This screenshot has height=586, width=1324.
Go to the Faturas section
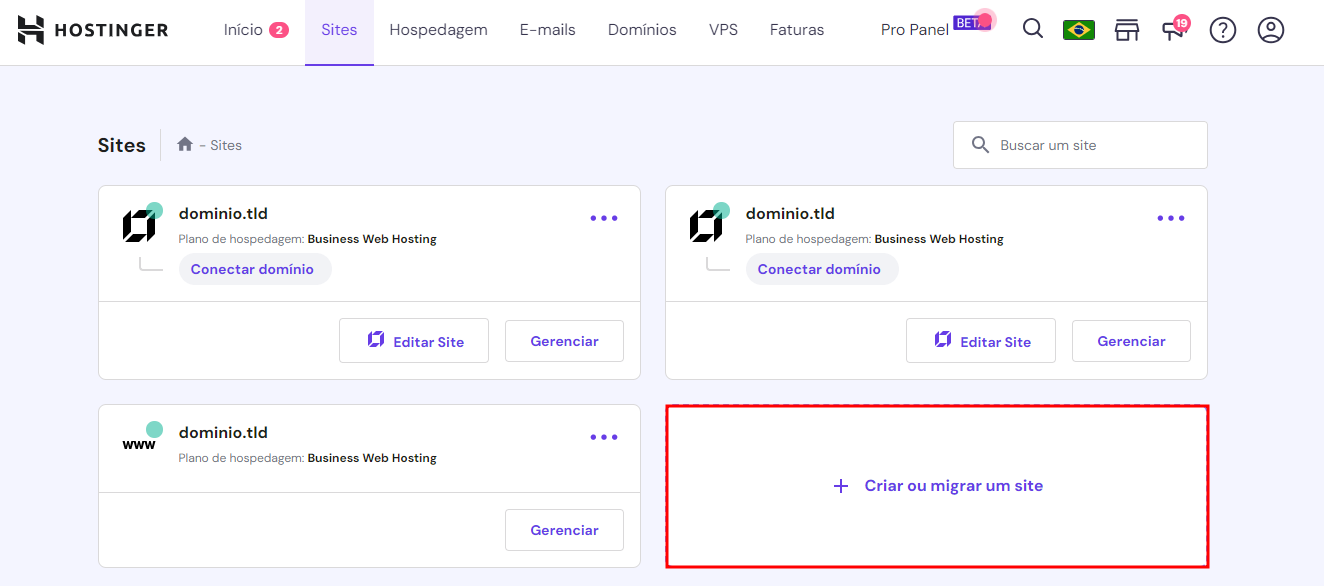point(796,30)
